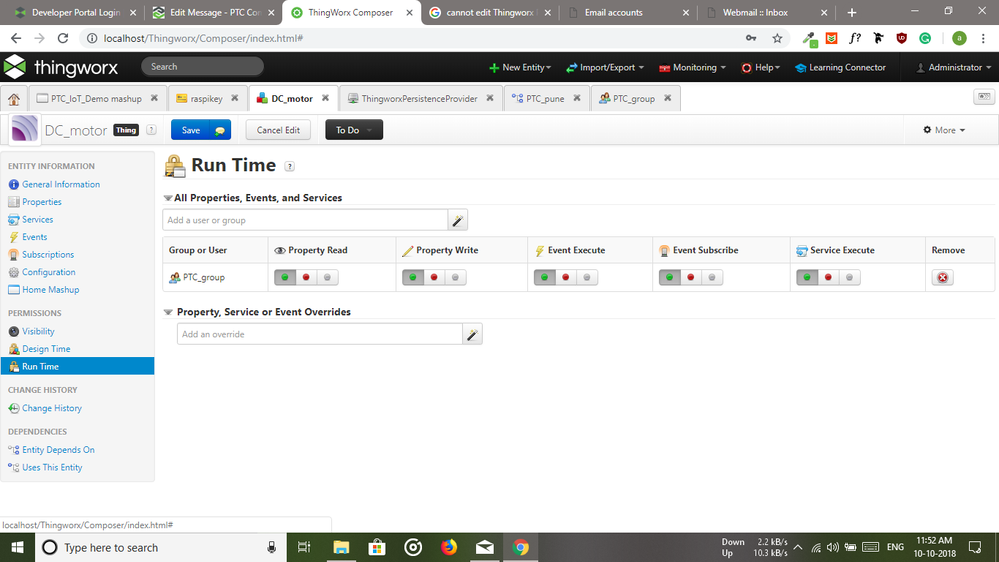This screenshot has width=999, height=562.
Task: Click the thingworx logo in header
Action: click(x=61, y=67)
